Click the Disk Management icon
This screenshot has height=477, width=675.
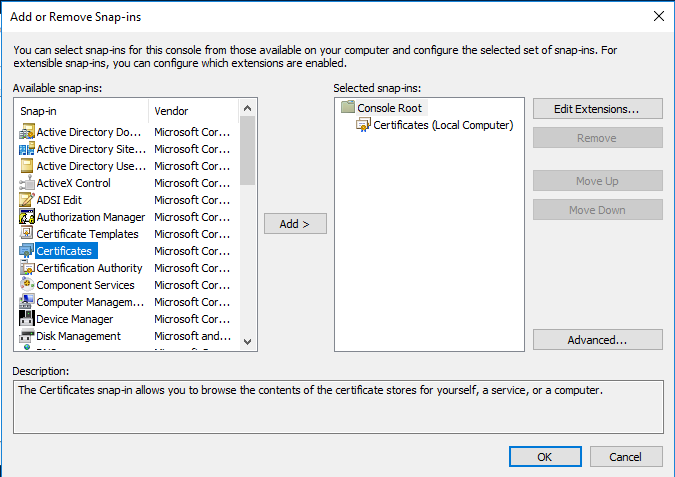pos(27,336)
